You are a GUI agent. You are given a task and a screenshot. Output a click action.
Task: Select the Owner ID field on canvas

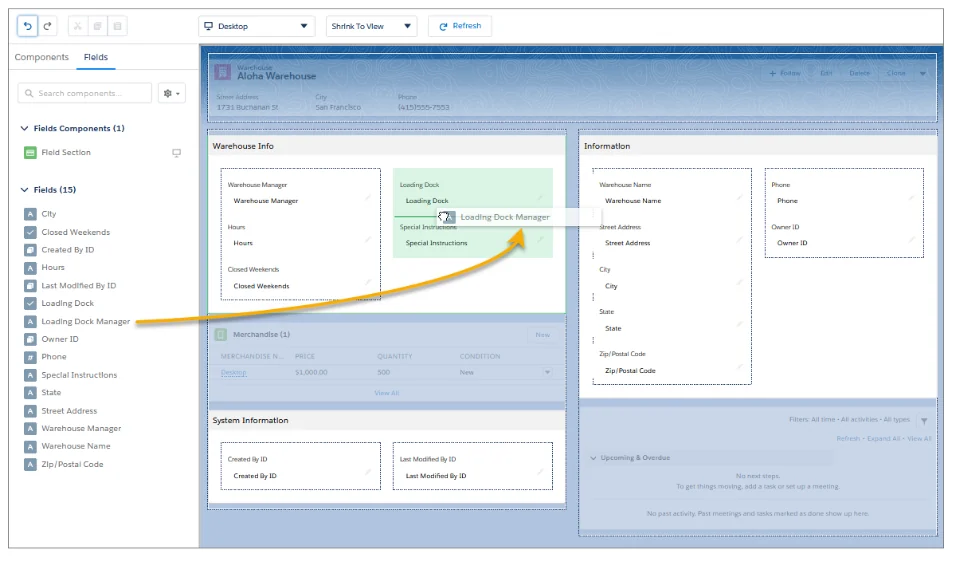843,235
